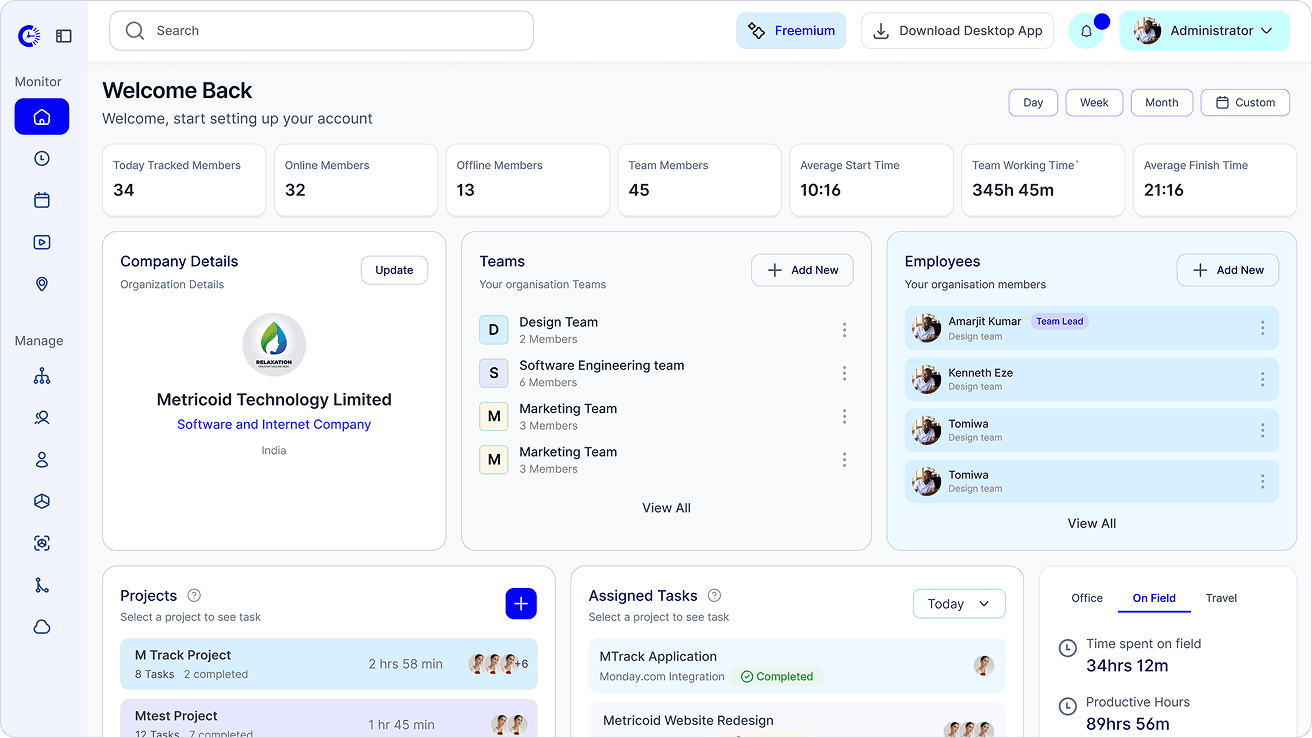
Task: Switch to the Travel tab
Action: click(x=1221, y=598)
